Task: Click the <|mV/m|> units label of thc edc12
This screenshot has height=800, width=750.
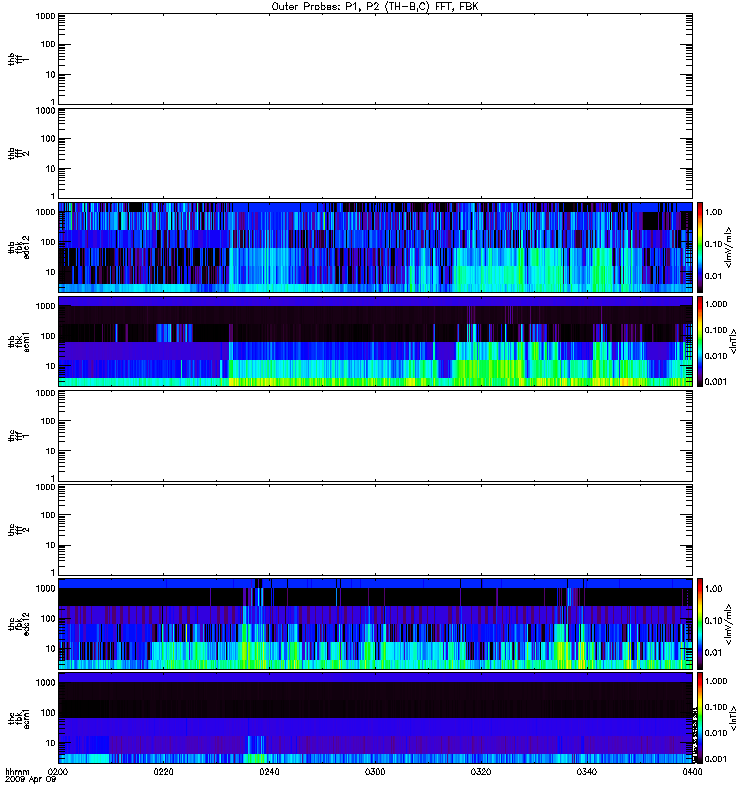Action: pyautogui.click(x=729, y=624)
